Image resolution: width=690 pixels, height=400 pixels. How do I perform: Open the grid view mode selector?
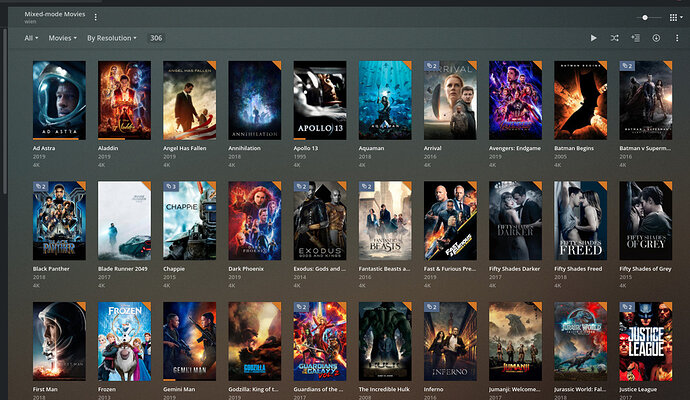pos(676,18)
